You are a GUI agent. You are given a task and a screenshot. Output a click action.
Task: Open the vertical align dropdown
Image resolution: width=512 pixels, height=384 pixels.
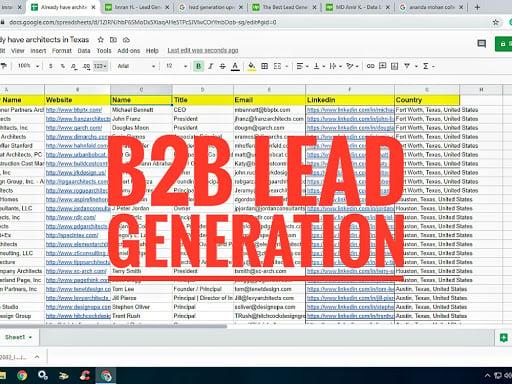(x=319, y=66)
